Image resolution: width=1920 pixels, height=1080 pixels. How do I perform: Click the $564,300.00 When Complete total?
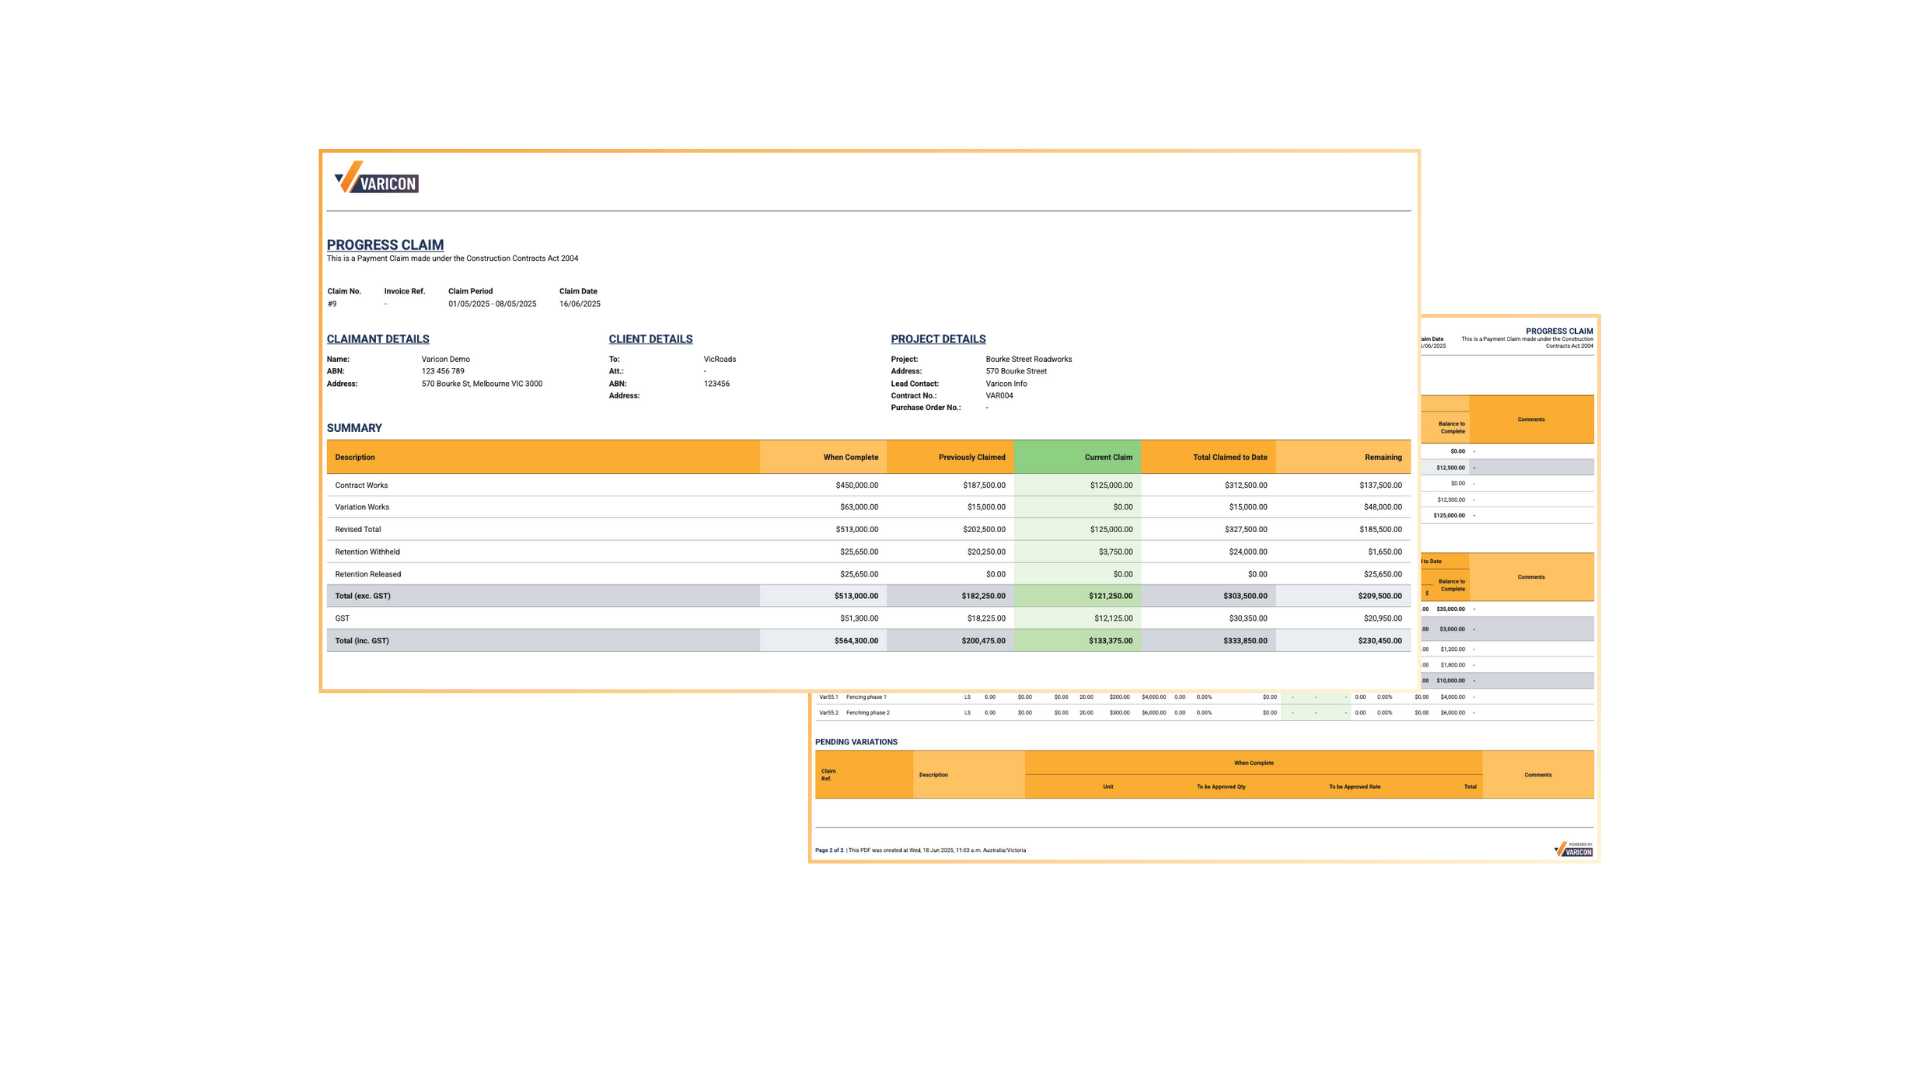point(856,641)
